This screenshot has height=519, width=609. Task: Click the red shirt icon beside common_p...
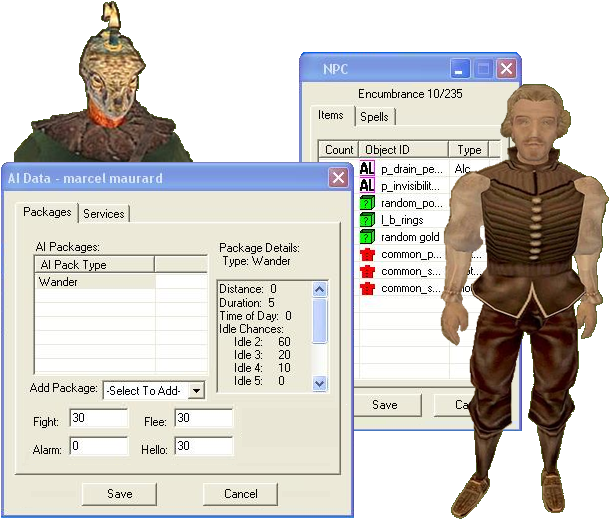click(367, 254)
